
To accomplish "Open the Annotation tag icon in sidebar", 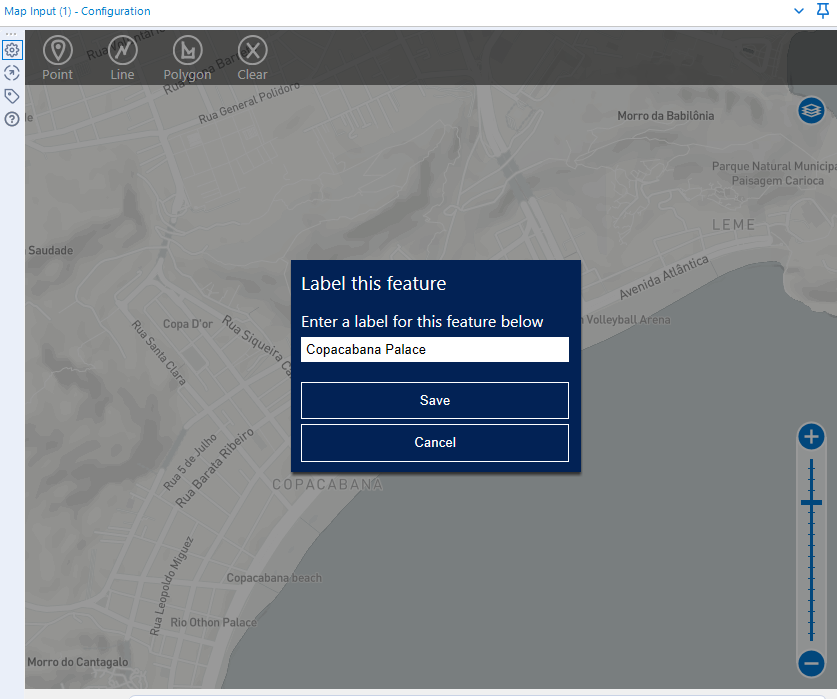I will pos(12,96).
